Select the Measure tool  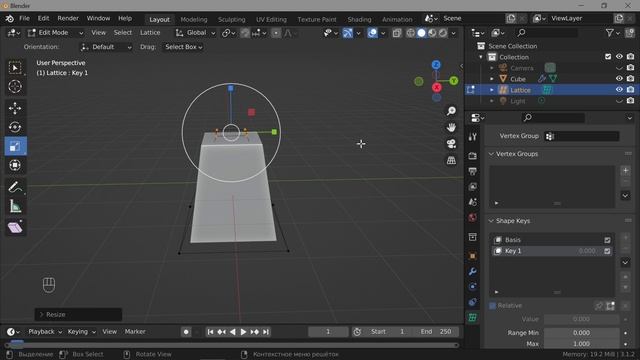[15, 206]
